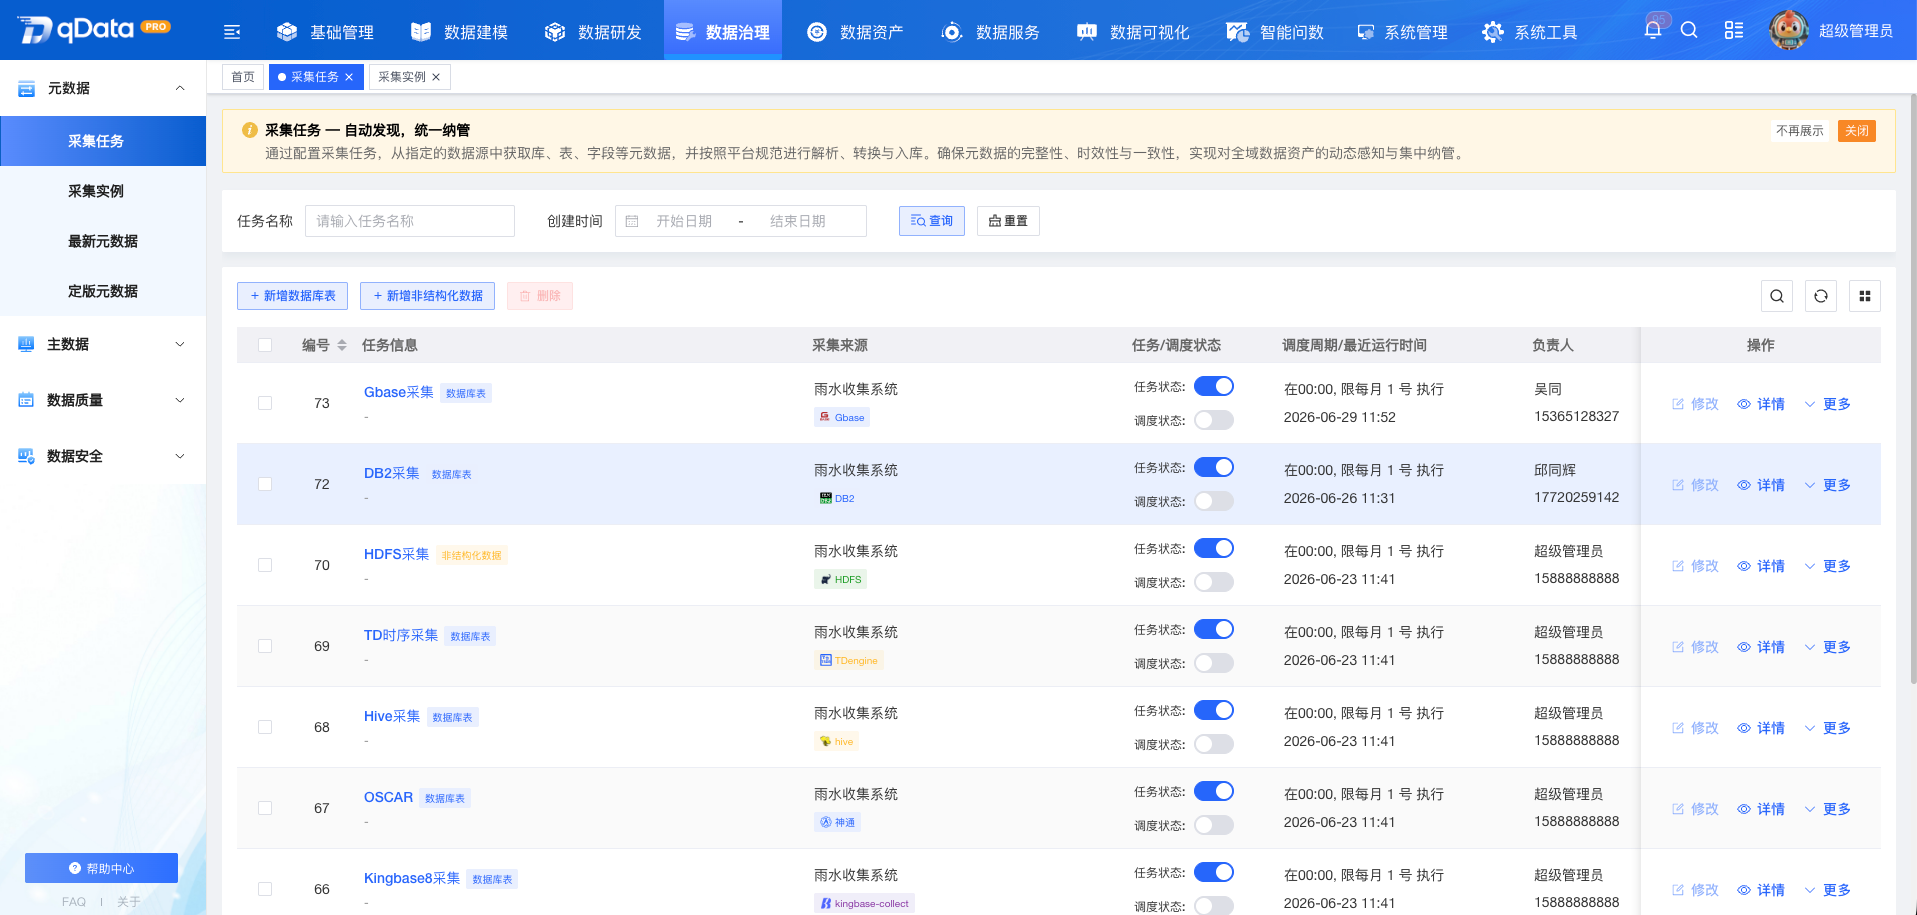Select 采集实例 in sidebar
Viewport: 1917px width, 915px height.
pyautogui.click(x=103, y=191)
